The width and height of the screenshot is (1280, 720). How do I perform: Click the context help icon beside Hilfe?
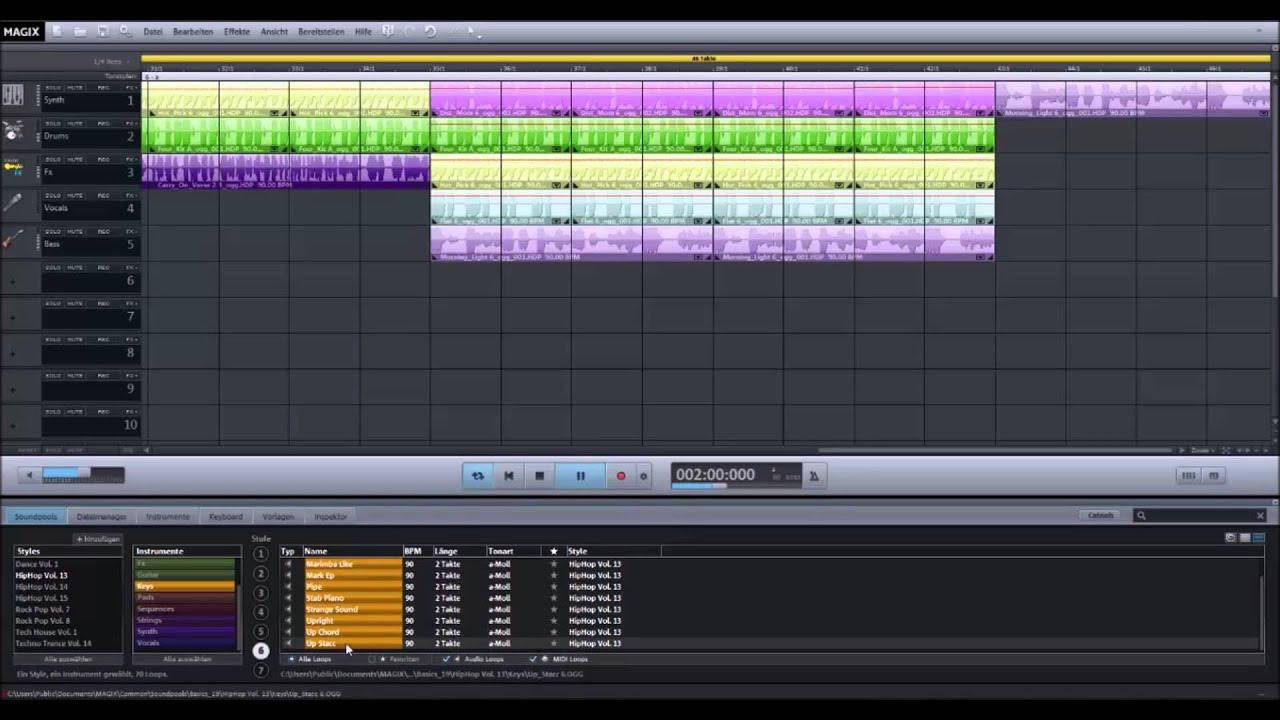coord(387,31)
